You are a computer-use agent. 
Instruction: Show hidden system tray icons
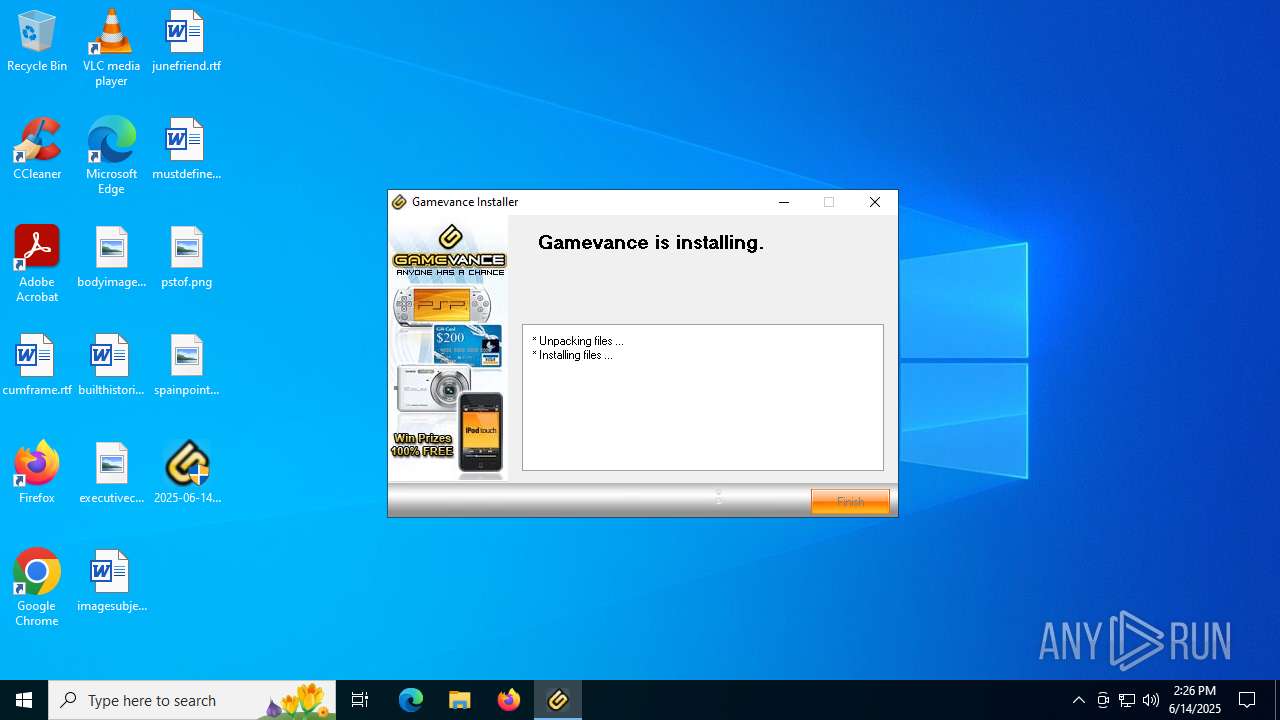(1078, 700)
